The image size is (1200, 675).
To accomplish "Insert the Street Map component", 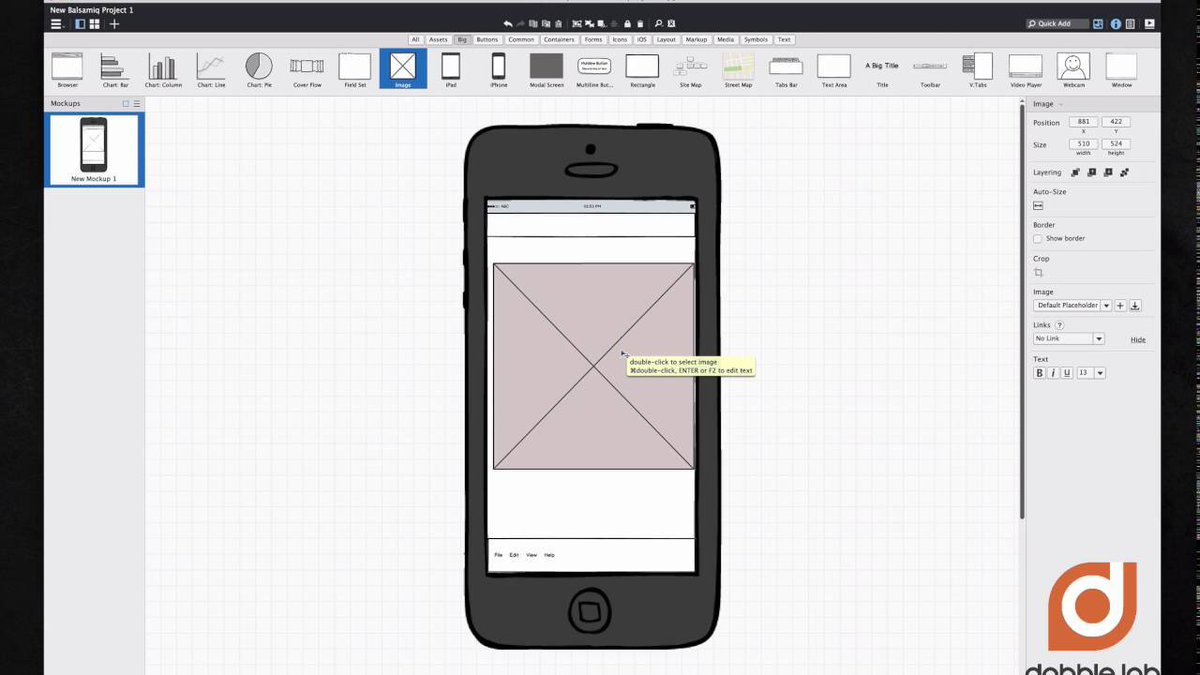I will coord(739,70).
